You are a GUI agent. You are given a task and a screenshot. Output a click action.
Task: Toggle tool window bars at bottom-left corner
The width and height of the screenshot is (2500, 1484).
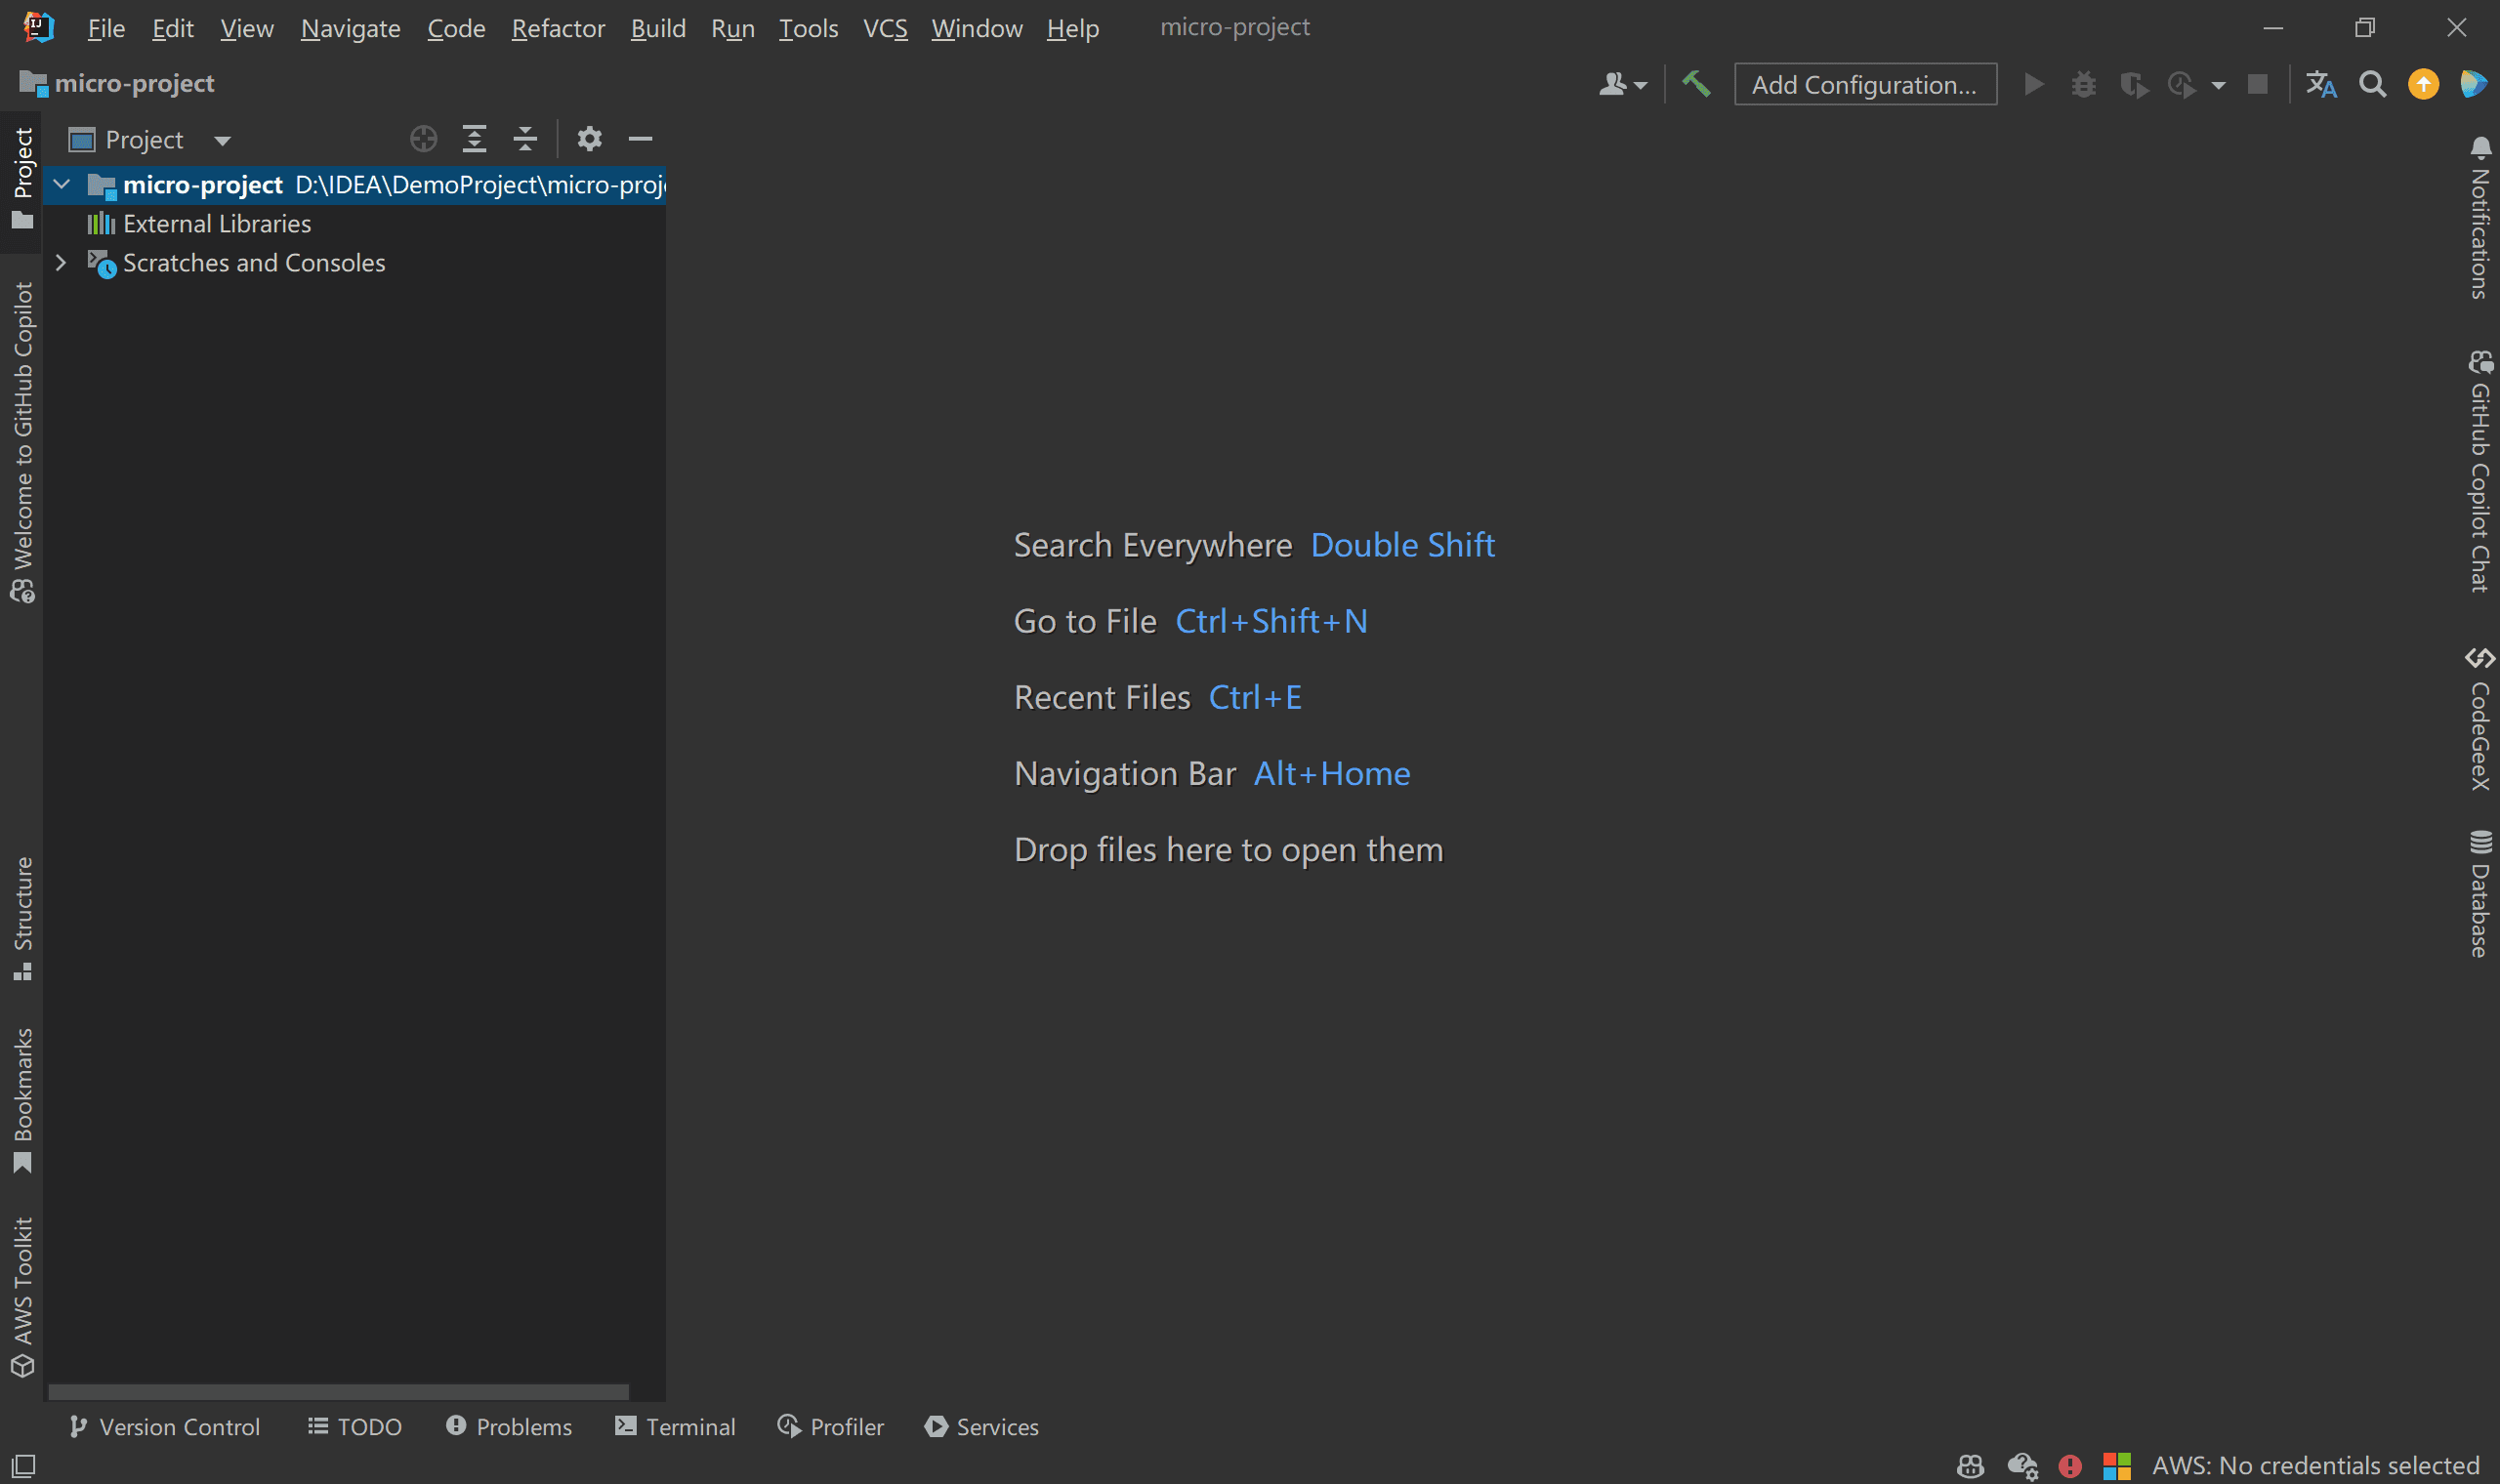point(23,1467)
